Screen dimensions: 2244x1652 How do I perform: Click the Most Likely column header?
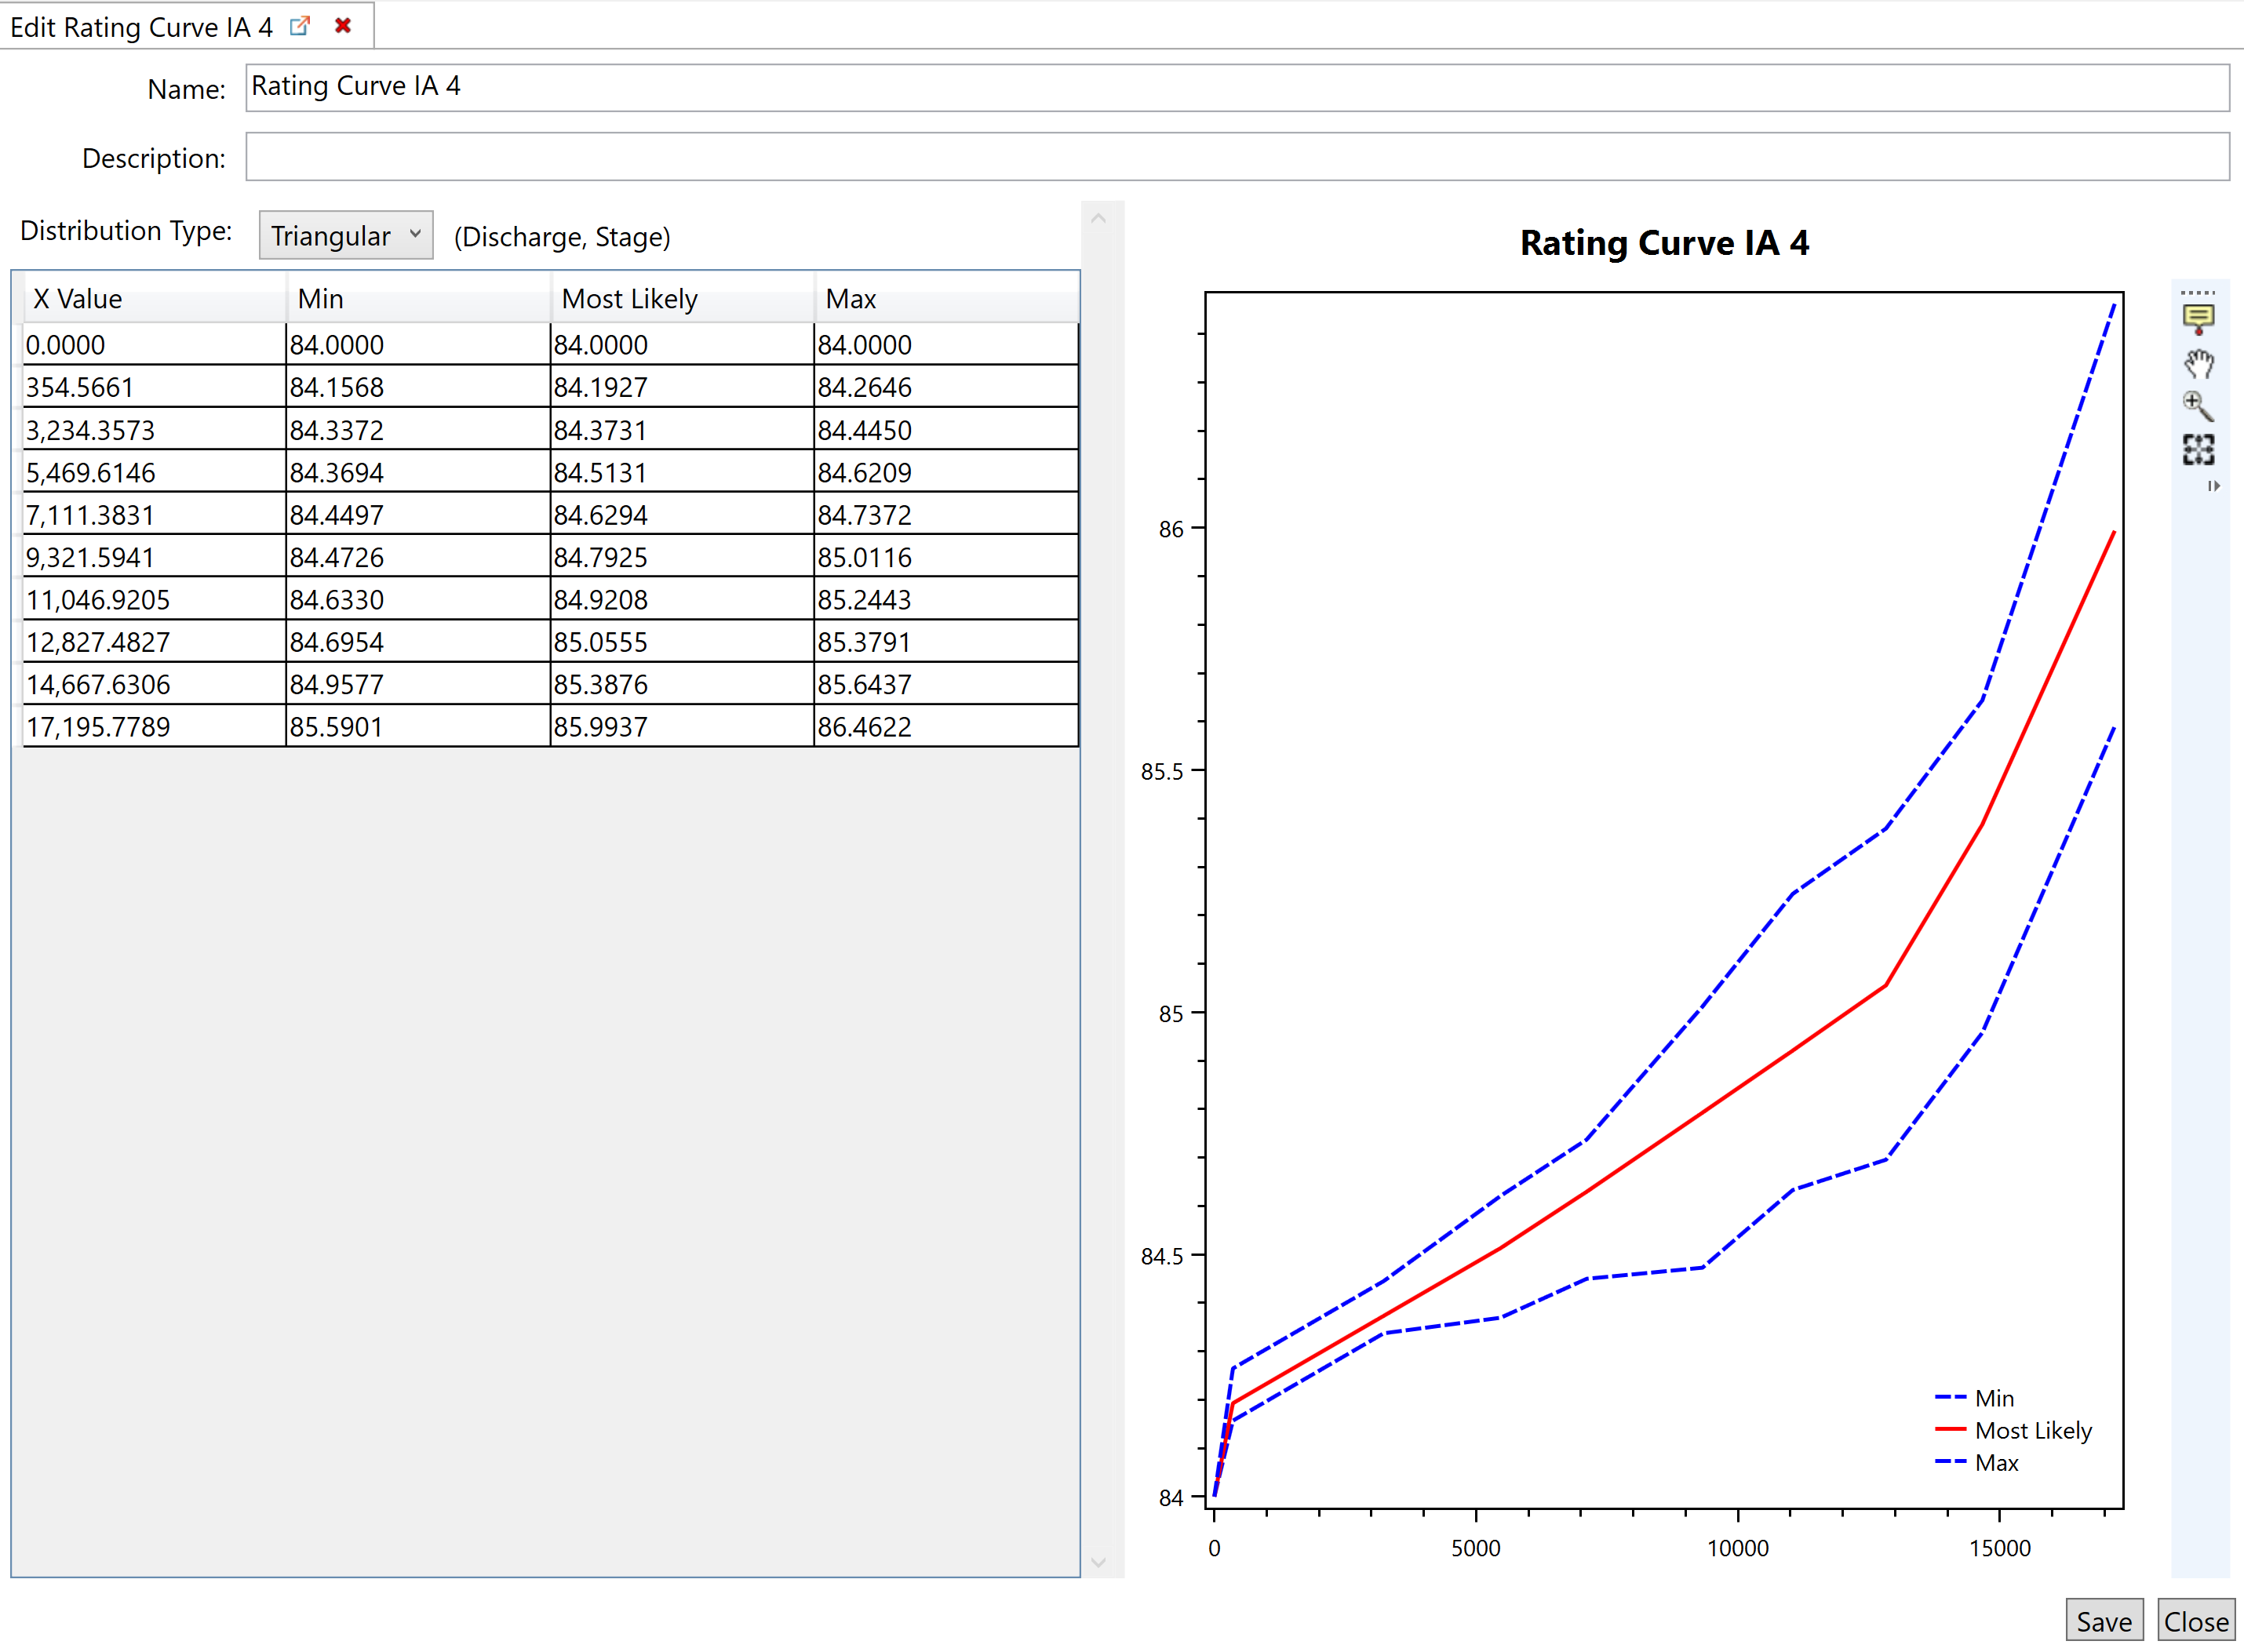[x=682, y=298]
